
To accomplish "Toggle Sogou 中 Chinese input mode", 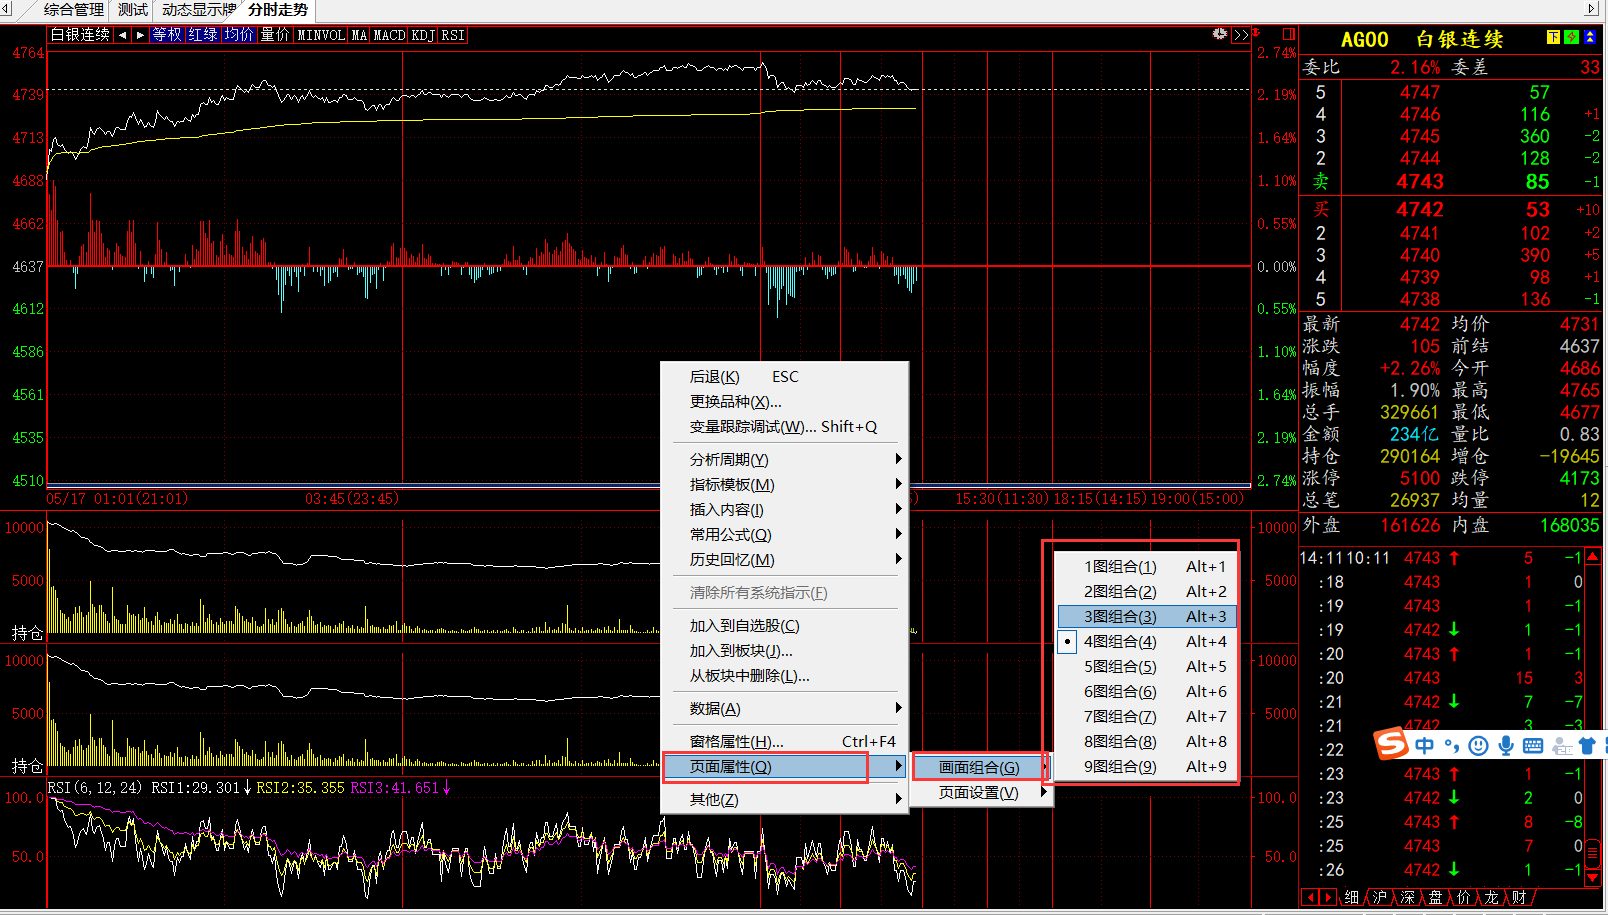I will tap(1424, 746).
